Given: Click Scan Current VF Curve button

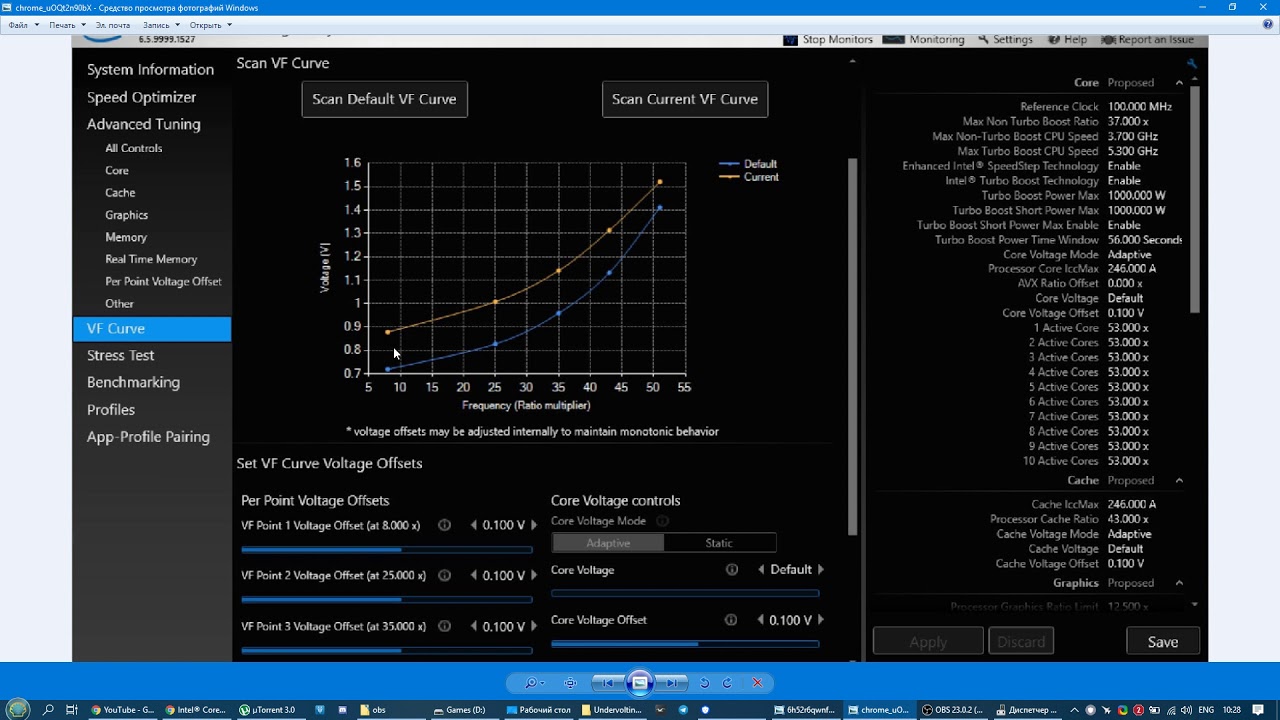Looking at the screenshot, I should [685, 99].
